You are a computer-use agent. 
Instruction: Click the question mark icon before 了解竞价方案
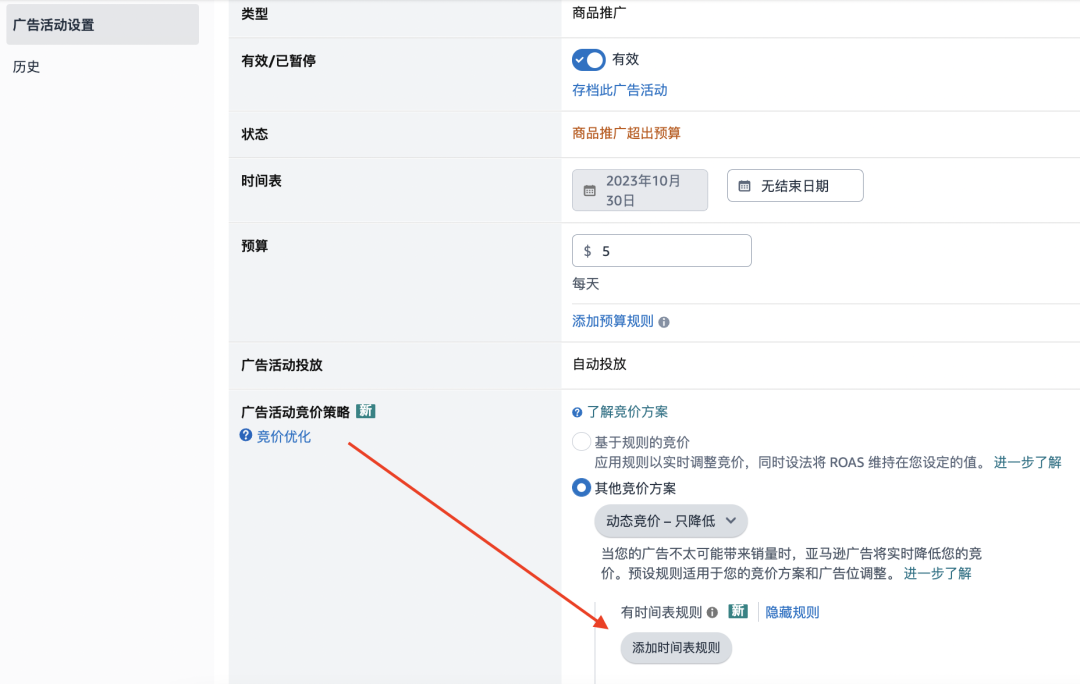coord(577,411)
